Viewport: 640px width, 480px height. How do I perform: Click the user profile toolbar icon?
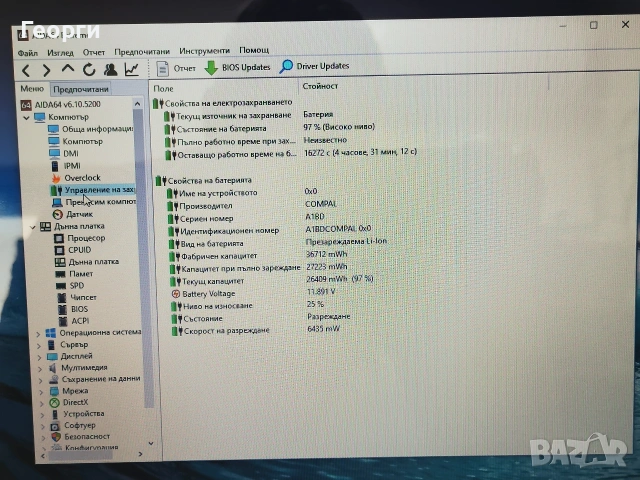point(110,70)
